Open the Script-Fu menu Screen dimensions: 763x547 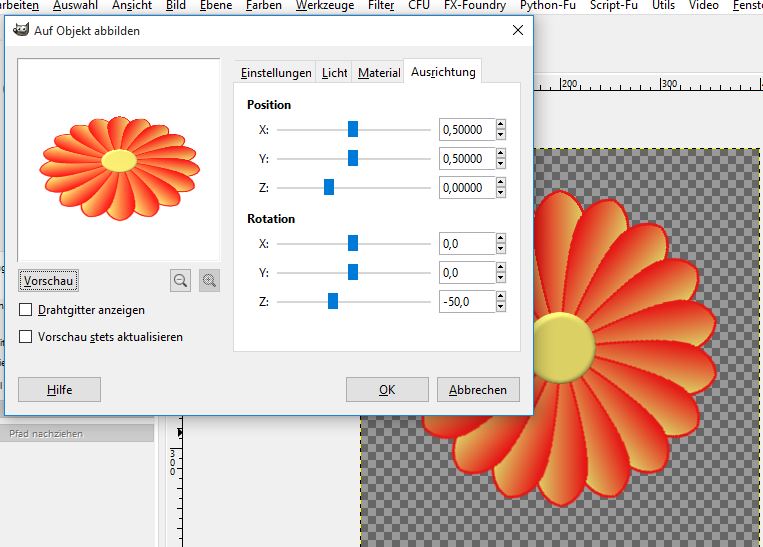(x=616, y=6)
